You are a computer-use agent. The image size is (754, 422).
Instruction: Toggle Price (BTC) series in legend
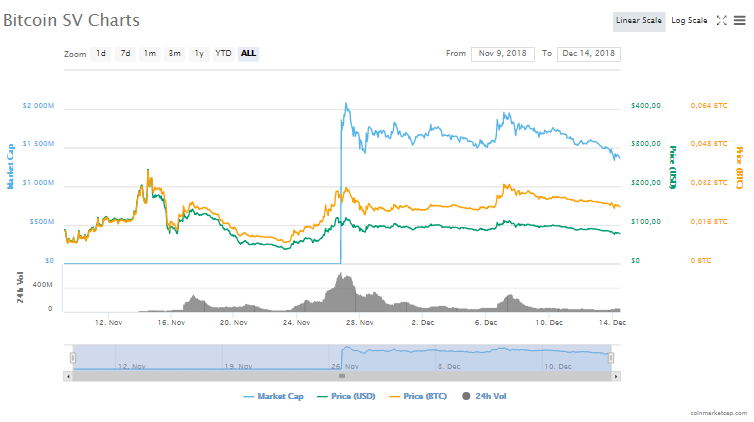(x=418, y=397)
